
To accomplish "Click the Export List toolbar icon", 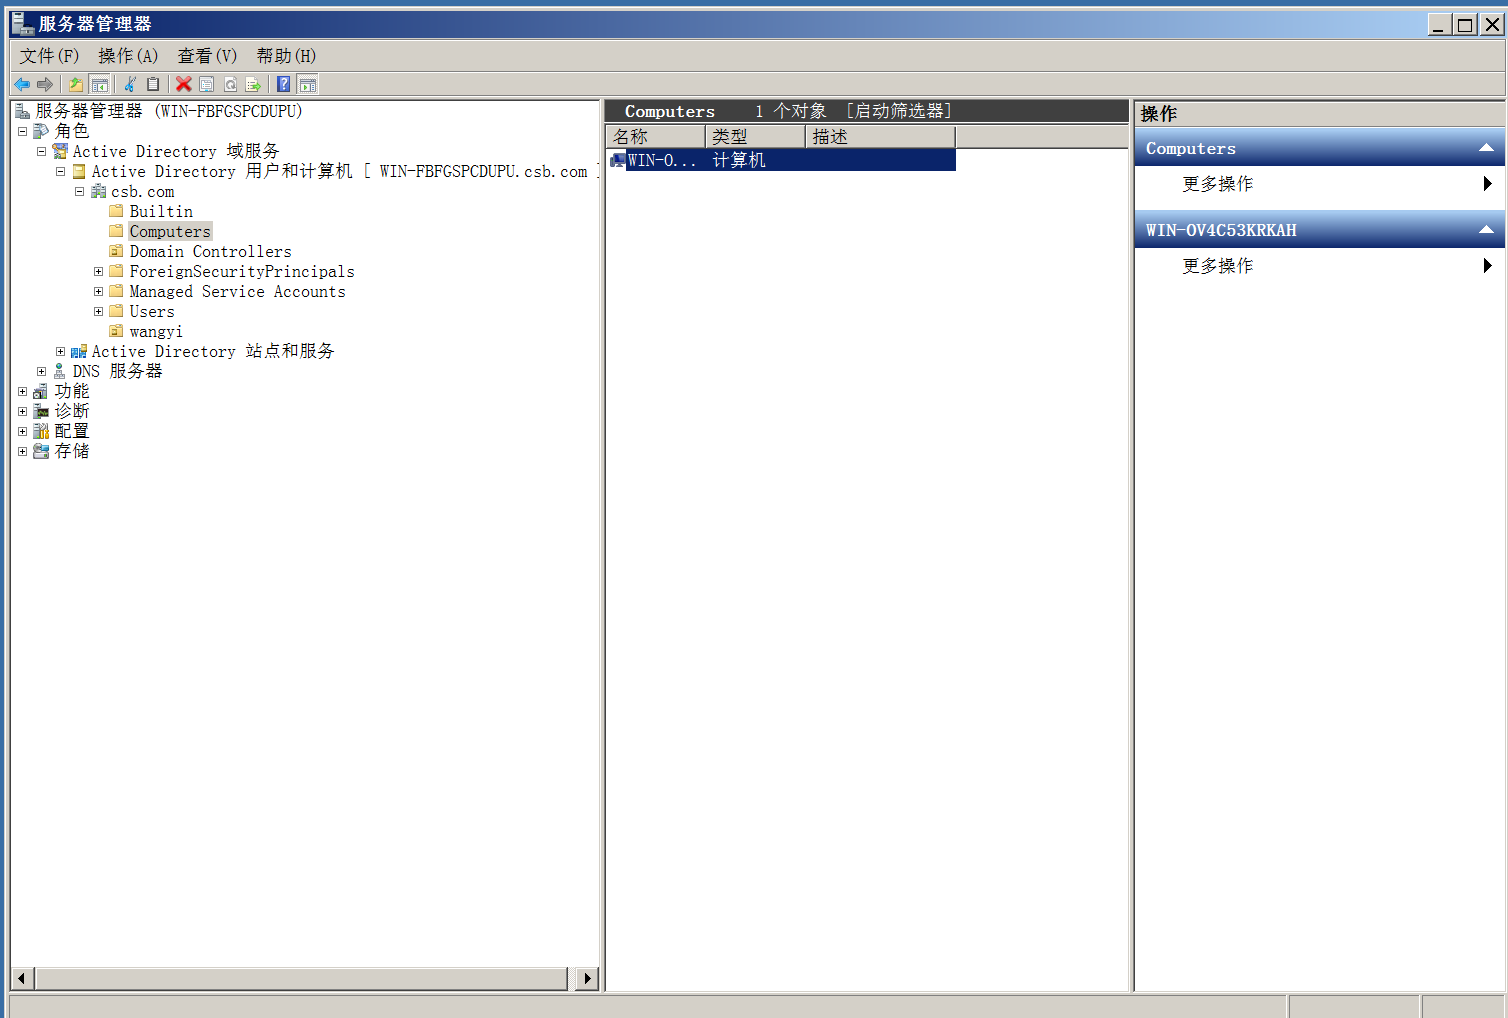I will tap(254, 84).
